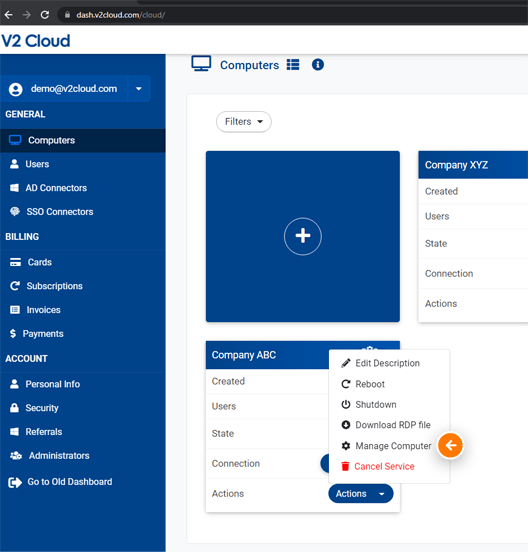The width and height of the screenshot is (528, 552).
Task: Click the Created label in Company ABC card
Action: [228, 381]
